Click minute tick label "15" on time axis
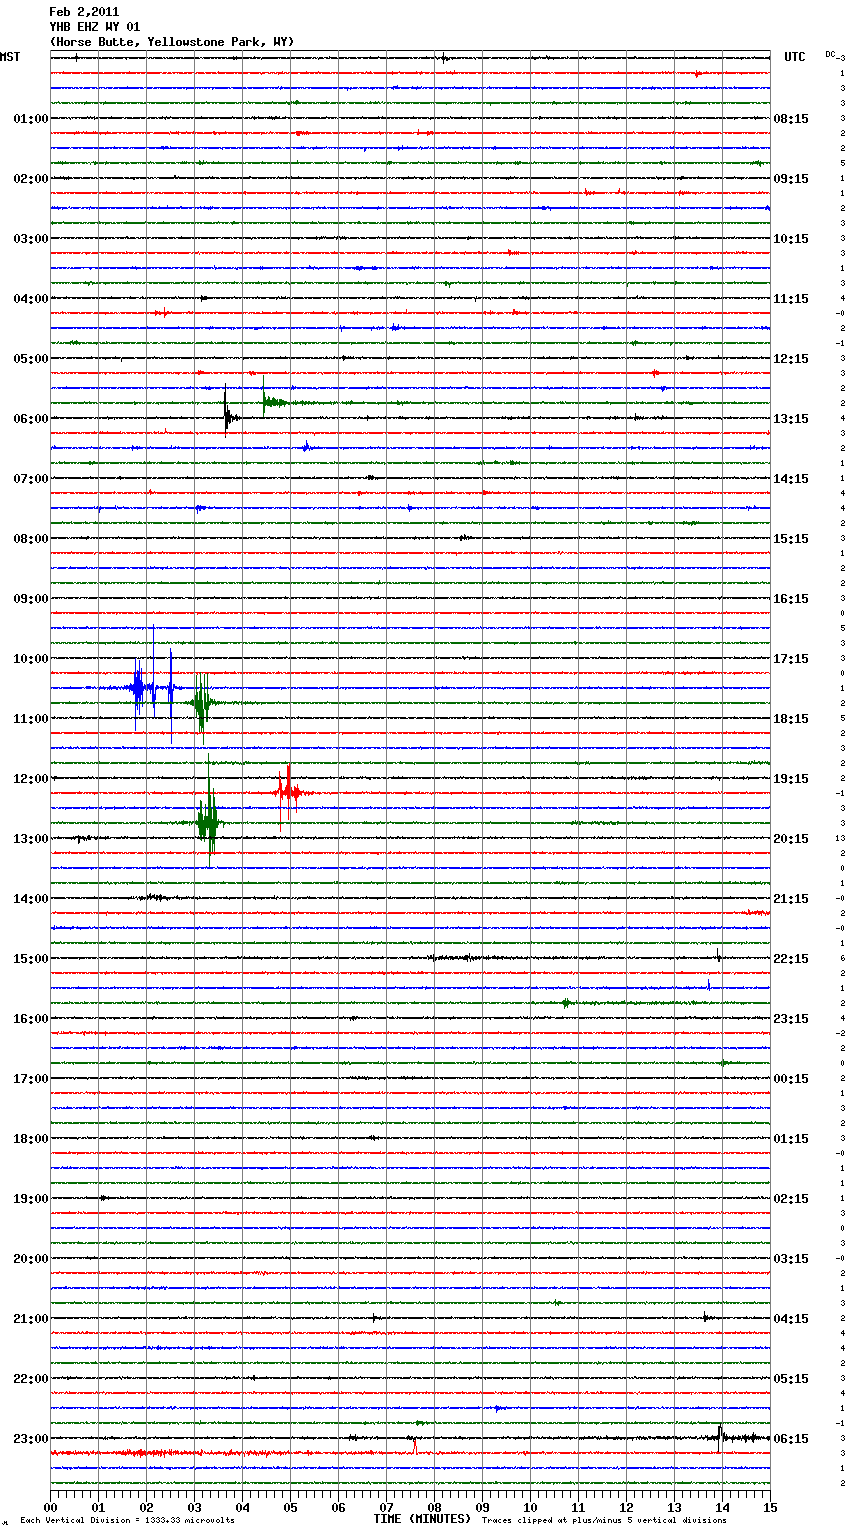This screenshot has width=850, height=1534. [770, 1507]
